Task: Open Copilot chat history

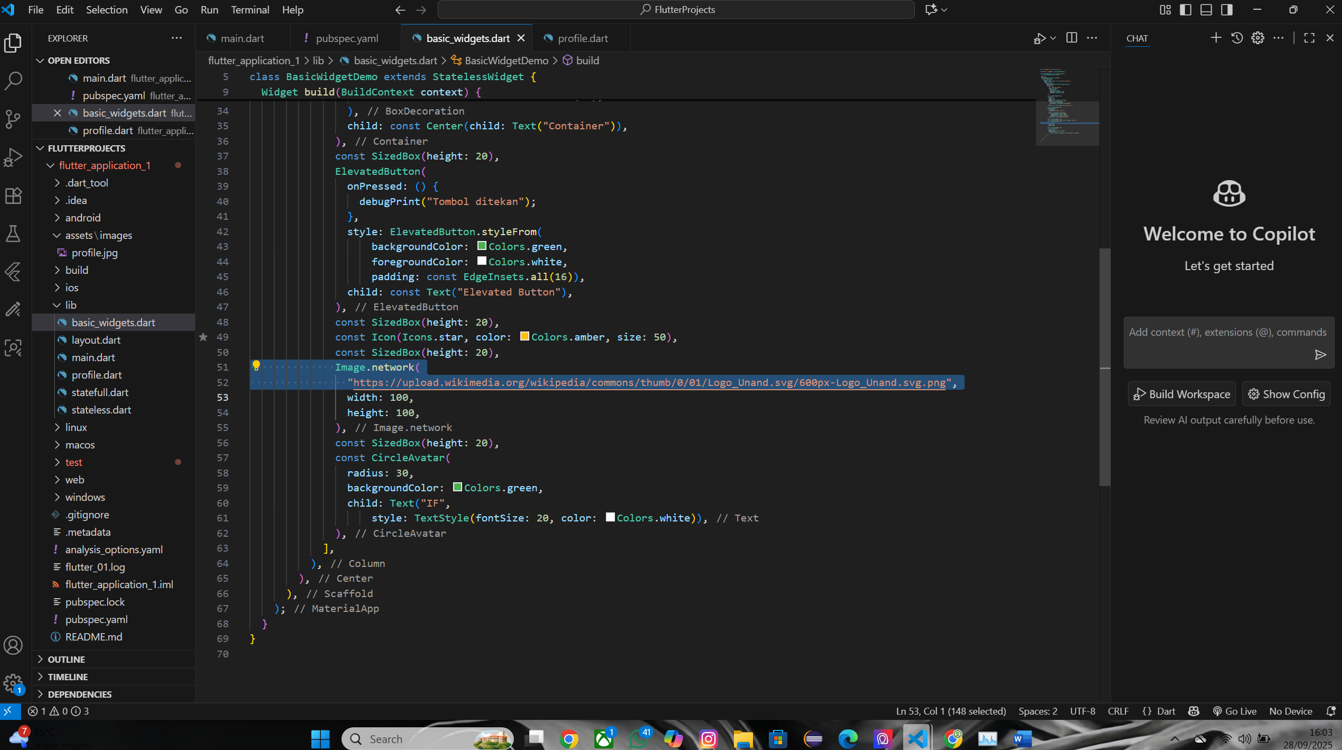Action: (1237, 37)
